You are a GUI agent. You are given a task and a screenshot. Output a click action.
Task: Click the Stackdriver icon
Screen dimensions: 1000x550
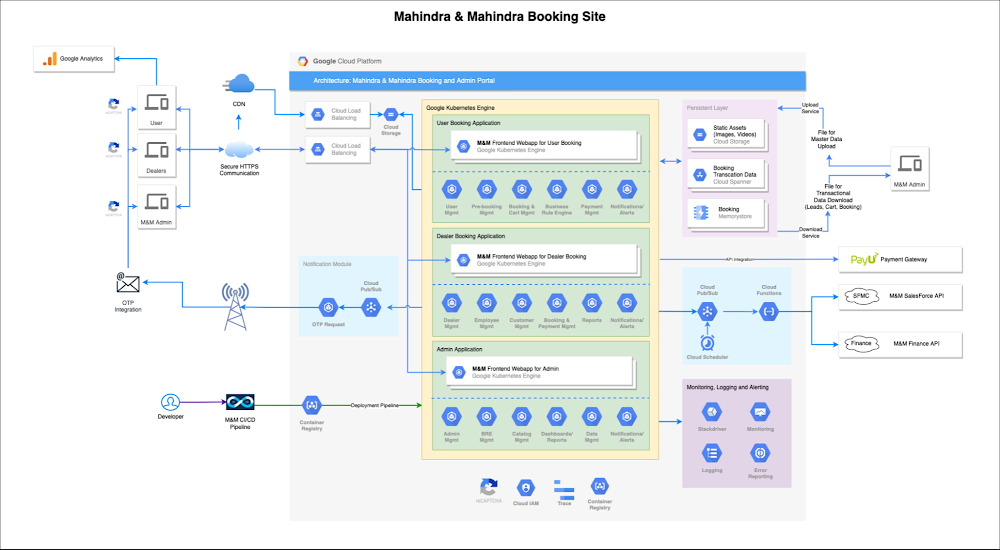pyautogui.click(x=712, y=412)
